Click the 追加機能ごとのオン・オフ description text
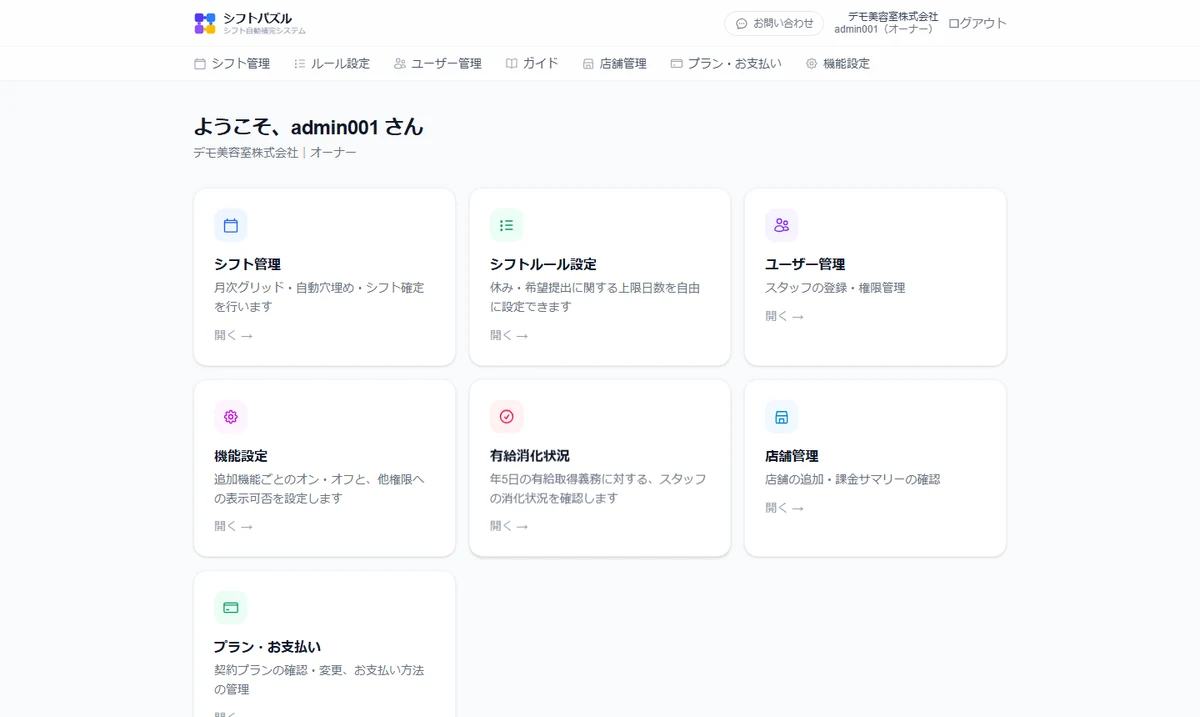Viewport: 1200px width, 717px height. click(x=319, y=488)
